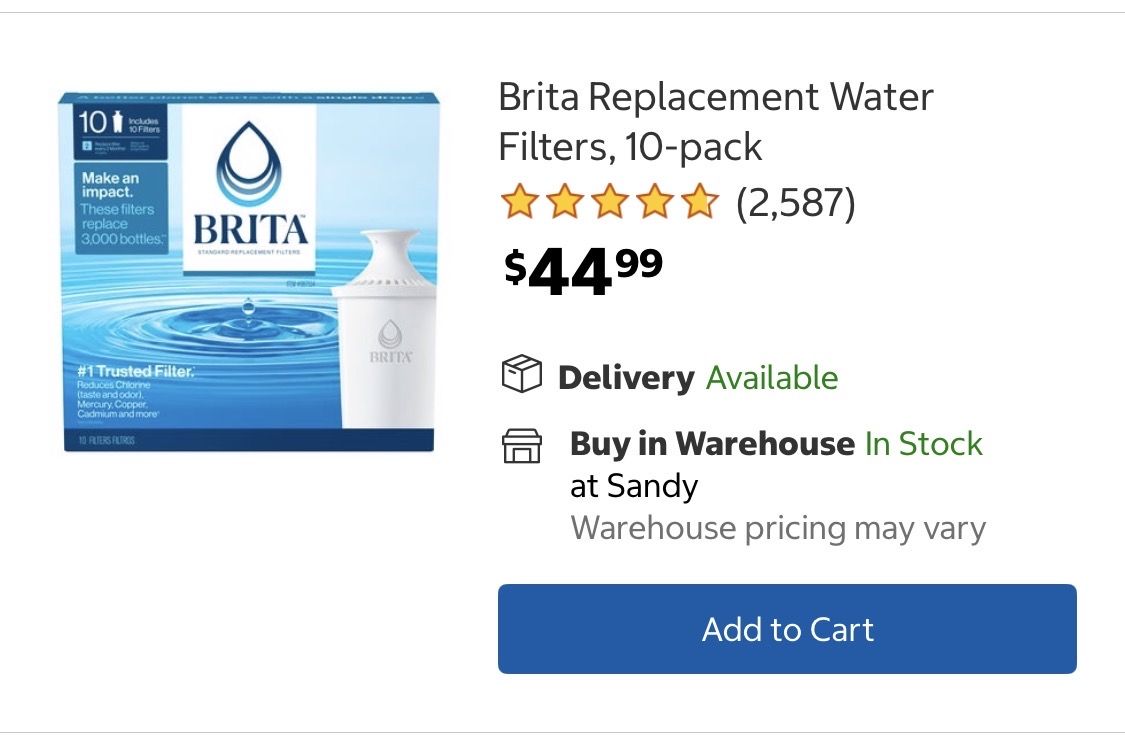
Task: Click the green Available delivery status
Action: coord(772,378)
